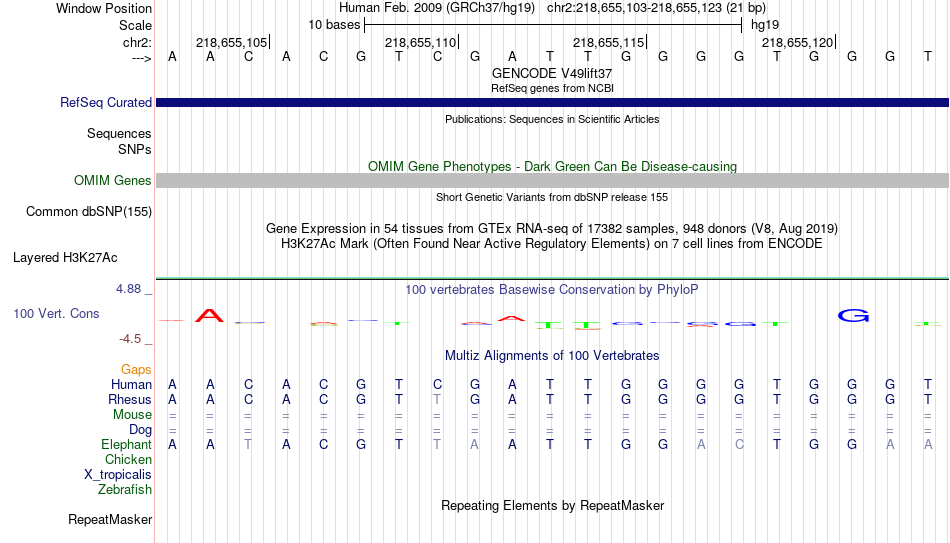Click '100 vertebrates Basewise Conservation by PhyloP' title
This screenshot has width=950, height=543.
click(x=552, y=290)
